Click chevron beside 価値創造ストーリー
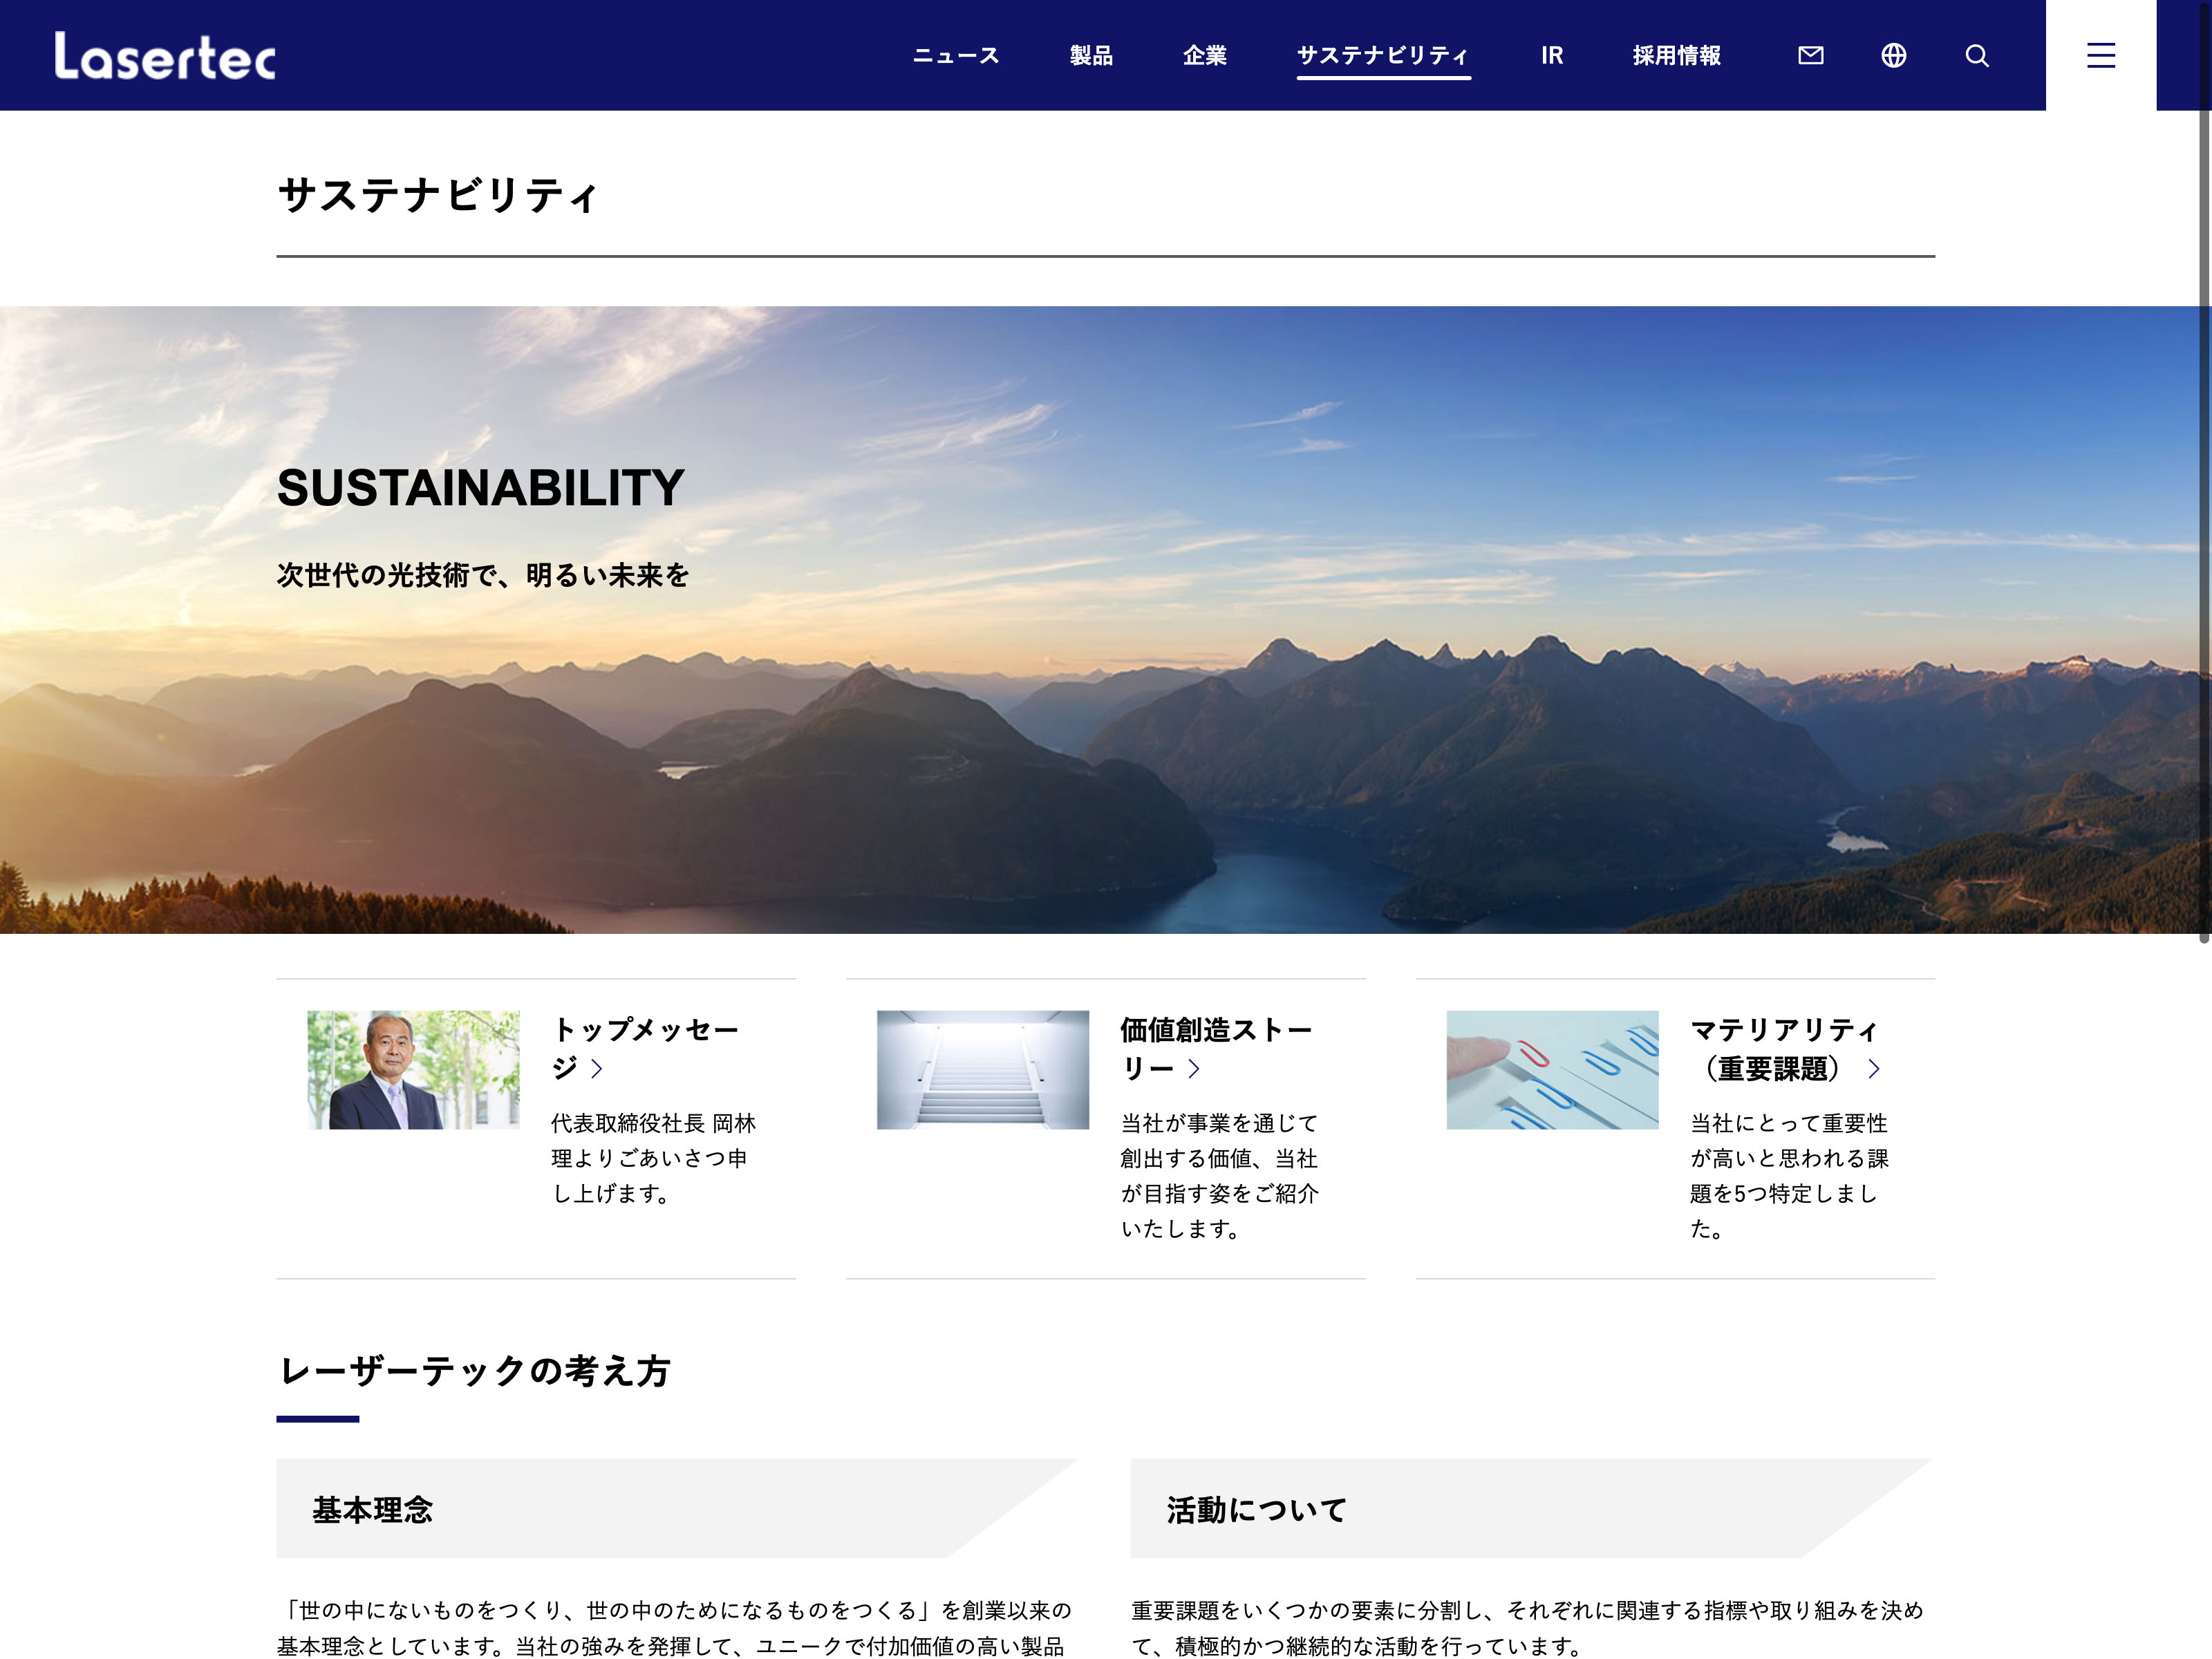This screenshot has width=2212, height=1659. pyautogui.click(x=1193, y=1069)
